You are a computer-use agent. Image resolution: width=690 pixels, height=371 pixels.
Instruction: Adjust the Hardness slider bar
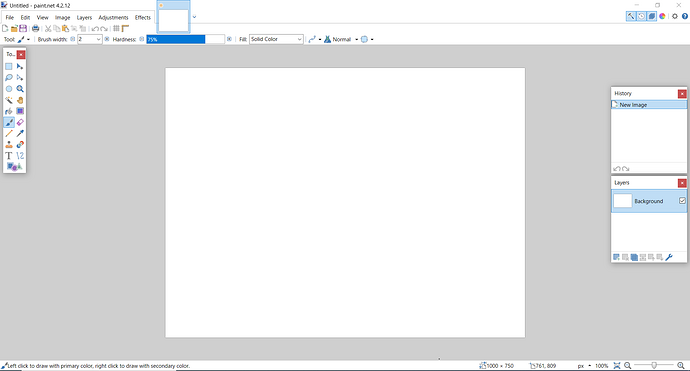(185, 39)
